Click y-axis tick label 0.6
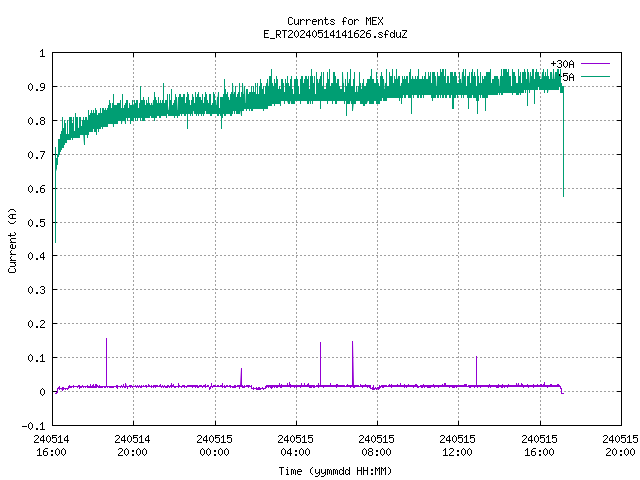Screen dimensions: 640x480 tap(36, 189)
